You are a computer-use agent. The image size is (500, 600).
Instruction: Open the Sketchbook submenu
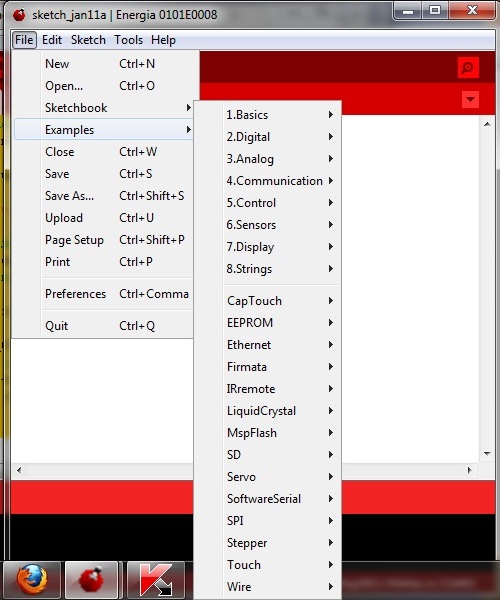tap(103, 108)
